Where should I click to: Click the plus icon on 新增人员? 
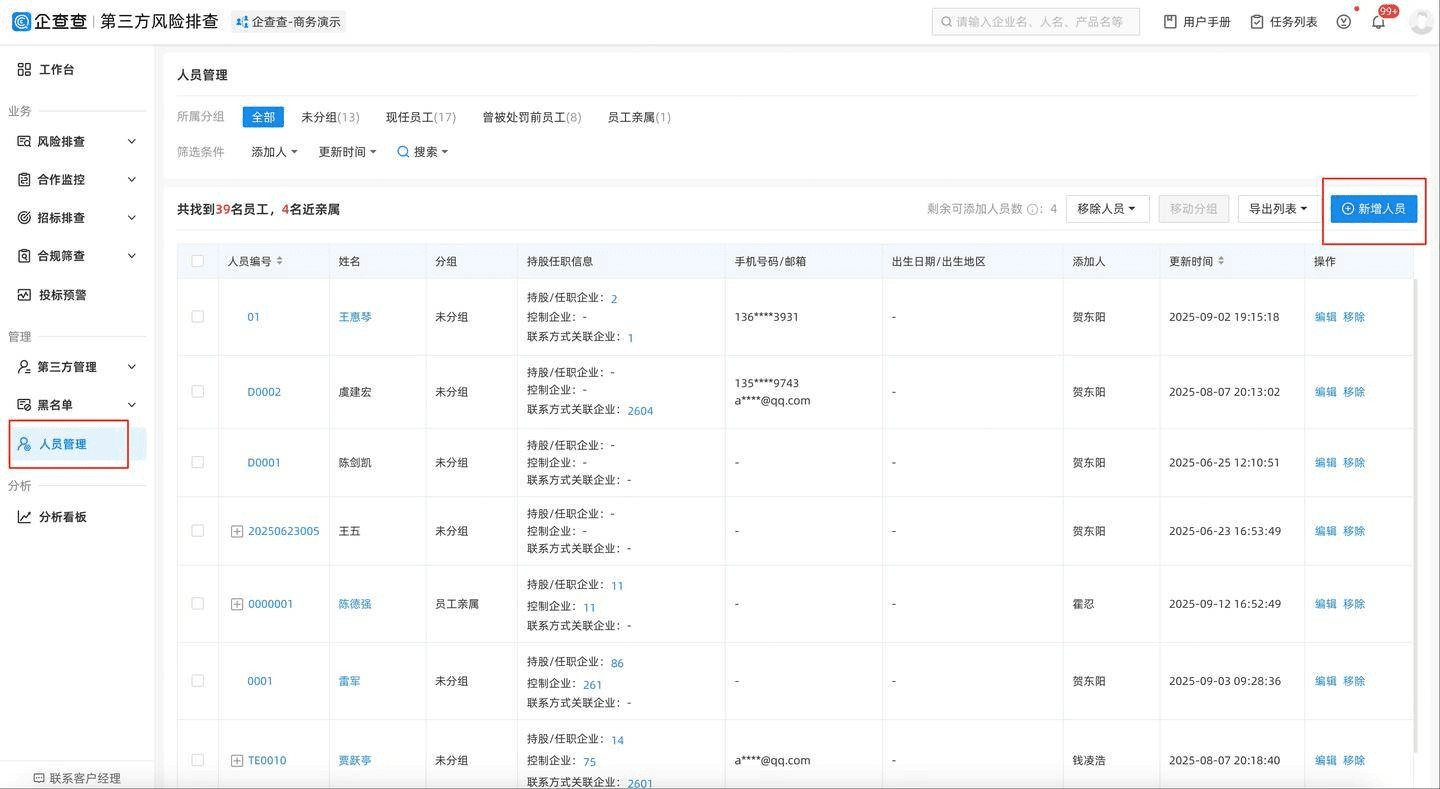coord(1348,208)
